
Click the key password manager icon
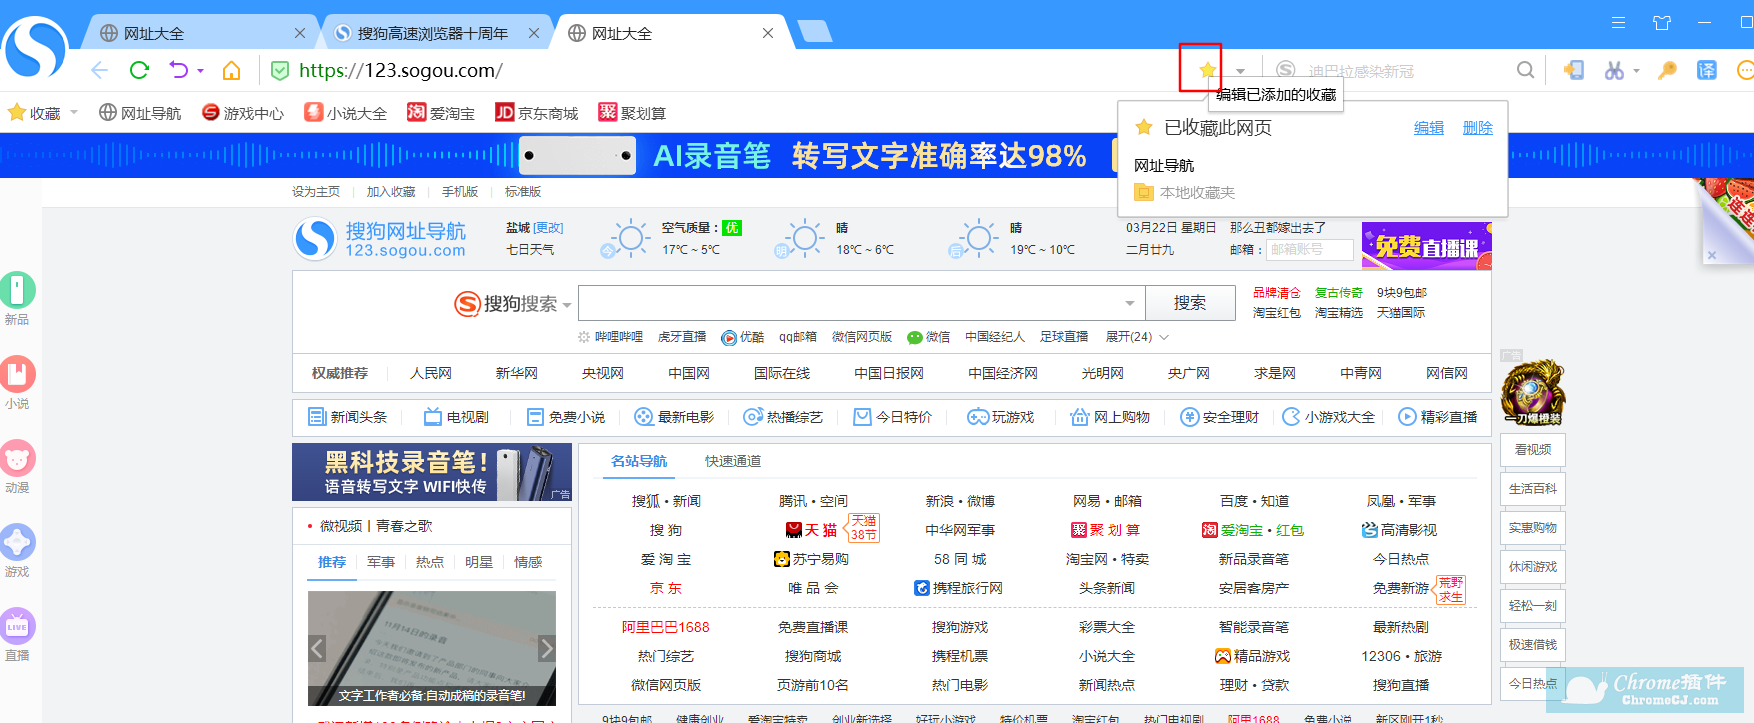click(x=1667, y=70)
